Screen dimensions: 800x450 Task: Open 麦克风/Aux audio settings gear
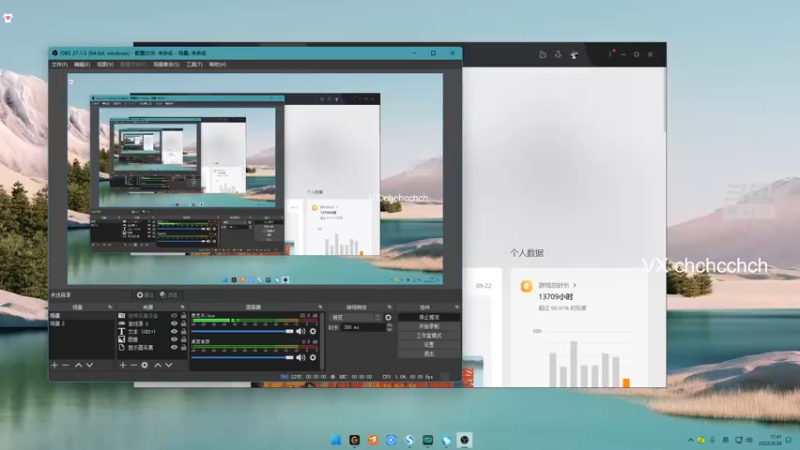click(313, 331)
